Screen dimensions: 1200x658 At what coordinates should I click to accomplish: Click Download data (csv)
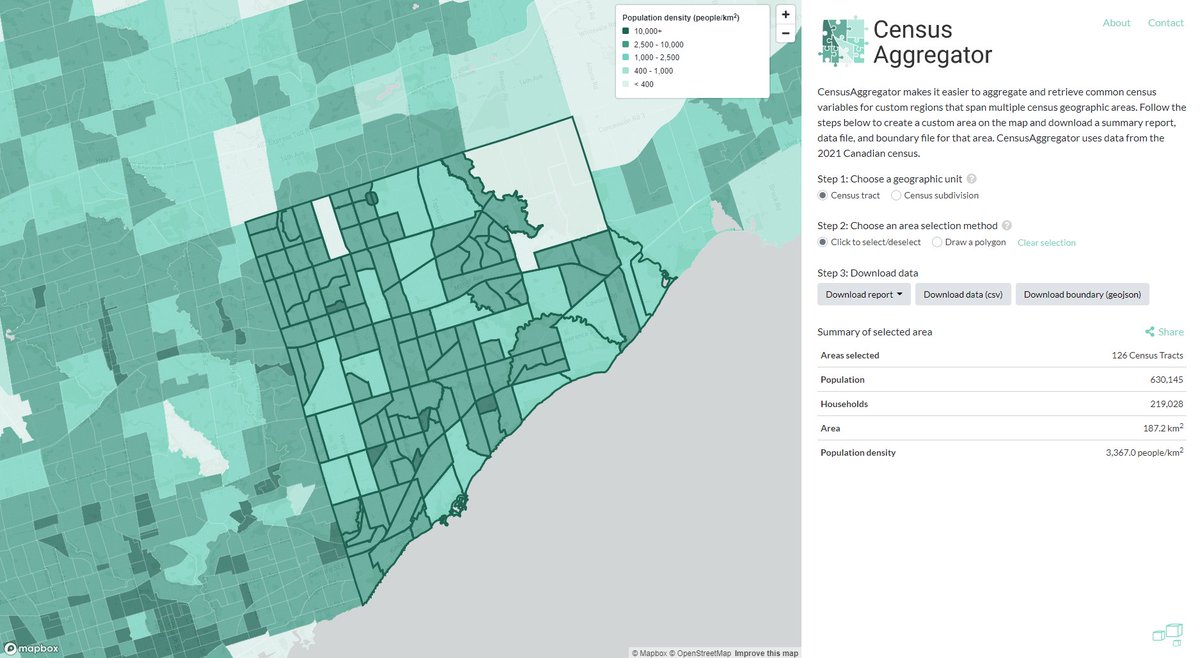click(x=962, y=294)
